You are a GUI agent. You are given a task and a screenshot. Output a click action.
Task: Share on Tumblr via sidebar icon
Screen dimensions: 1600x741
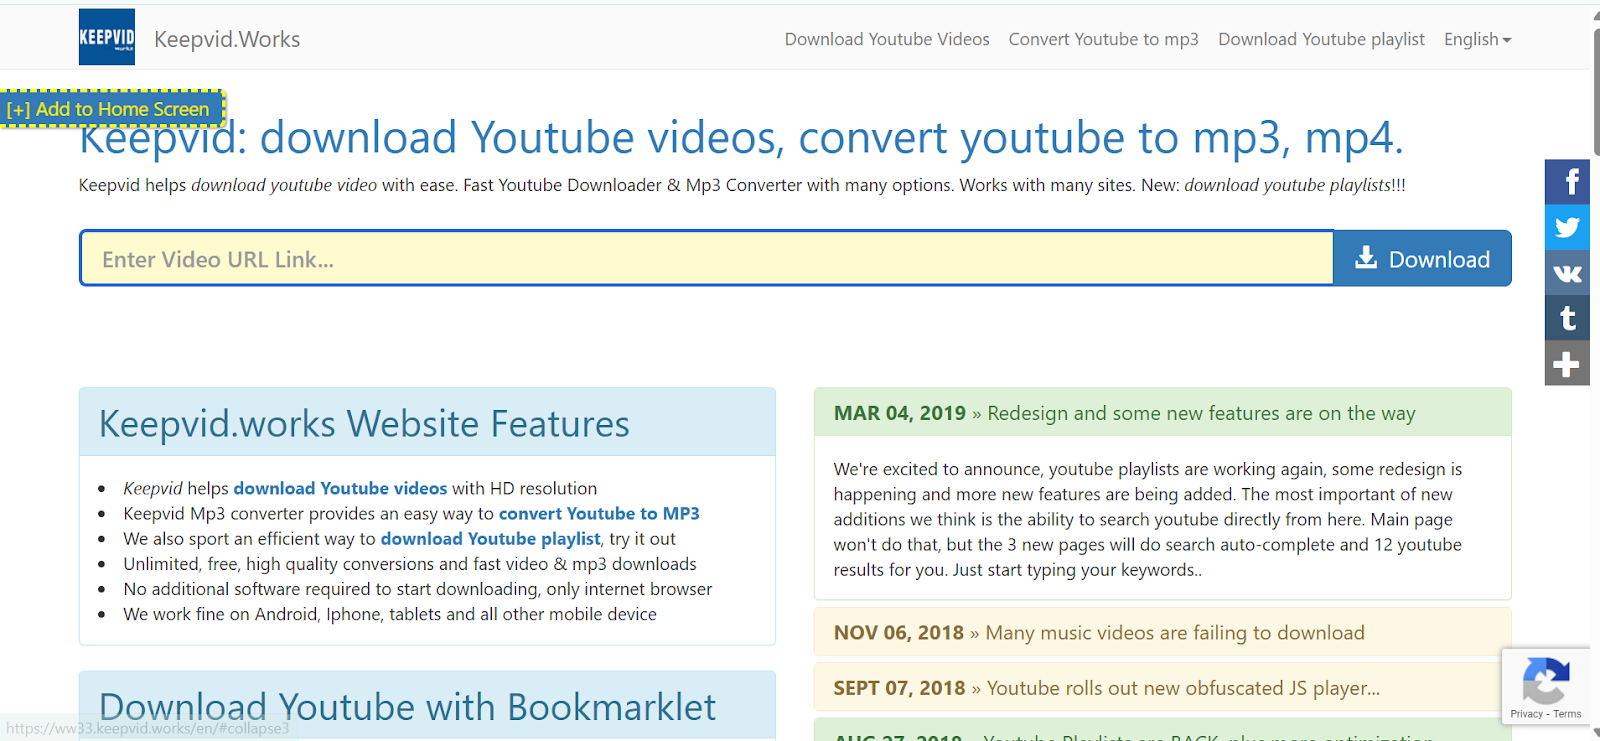click(1567, 318)
